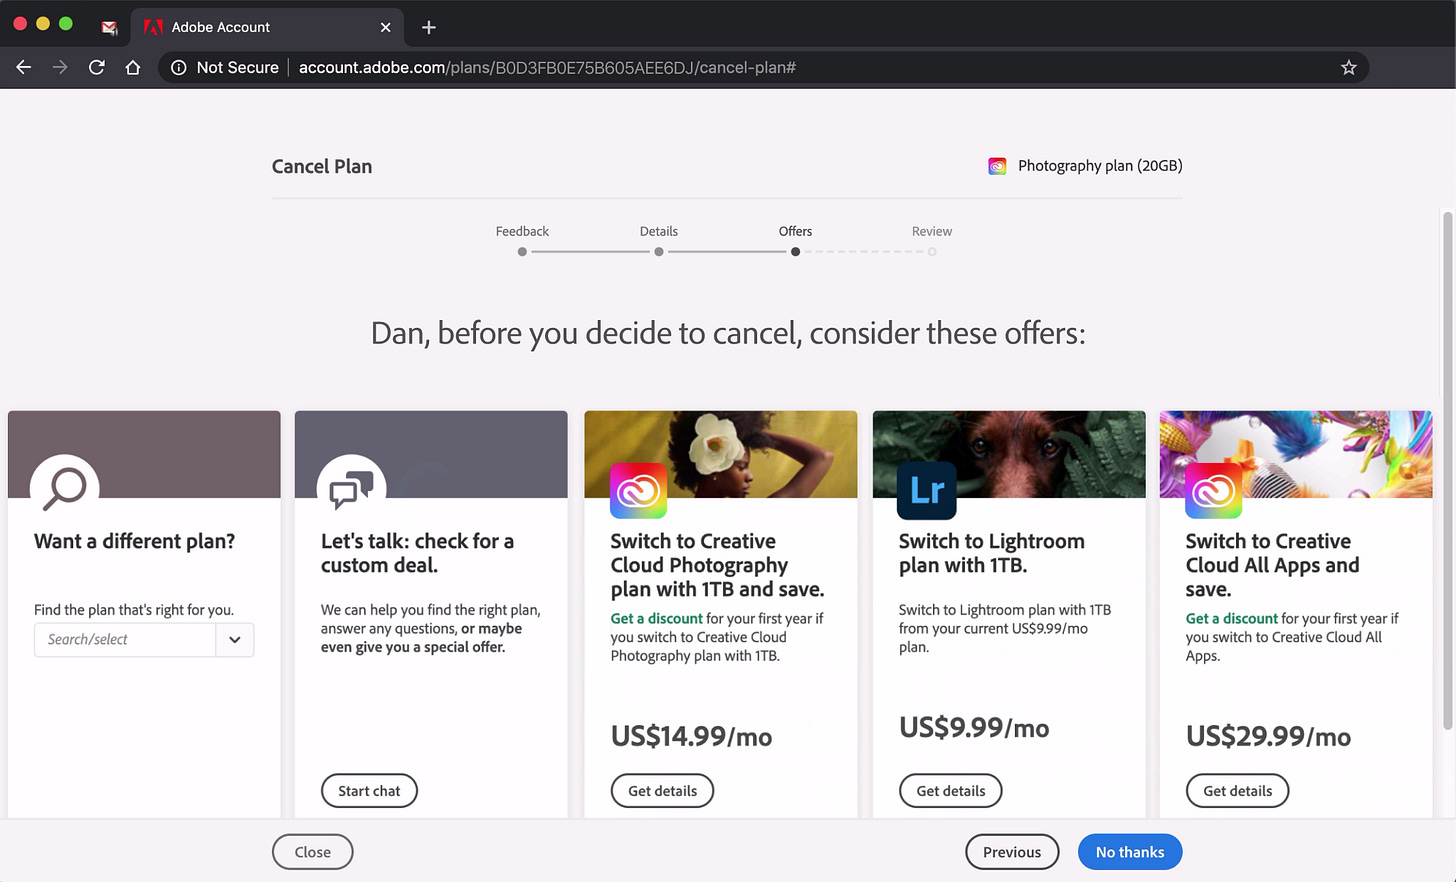This screenshot has width=1456, height=882.
Task: Click the page vertical scrollbar
Action: 1447,470
